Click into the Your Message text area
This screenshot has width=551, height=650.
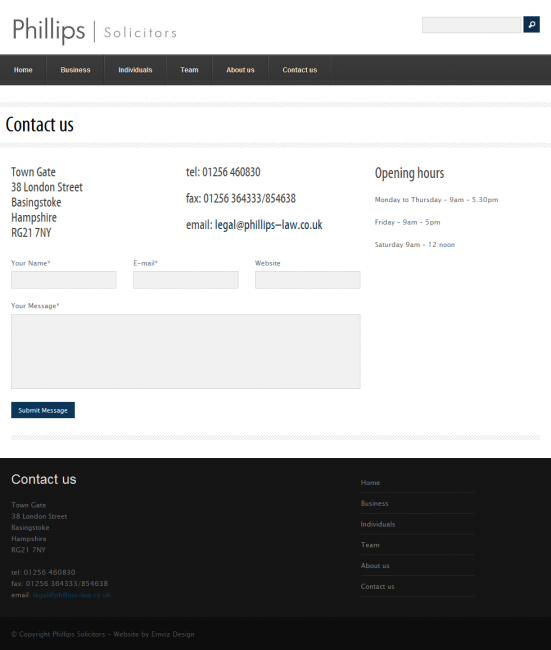[x=186, y=351]
